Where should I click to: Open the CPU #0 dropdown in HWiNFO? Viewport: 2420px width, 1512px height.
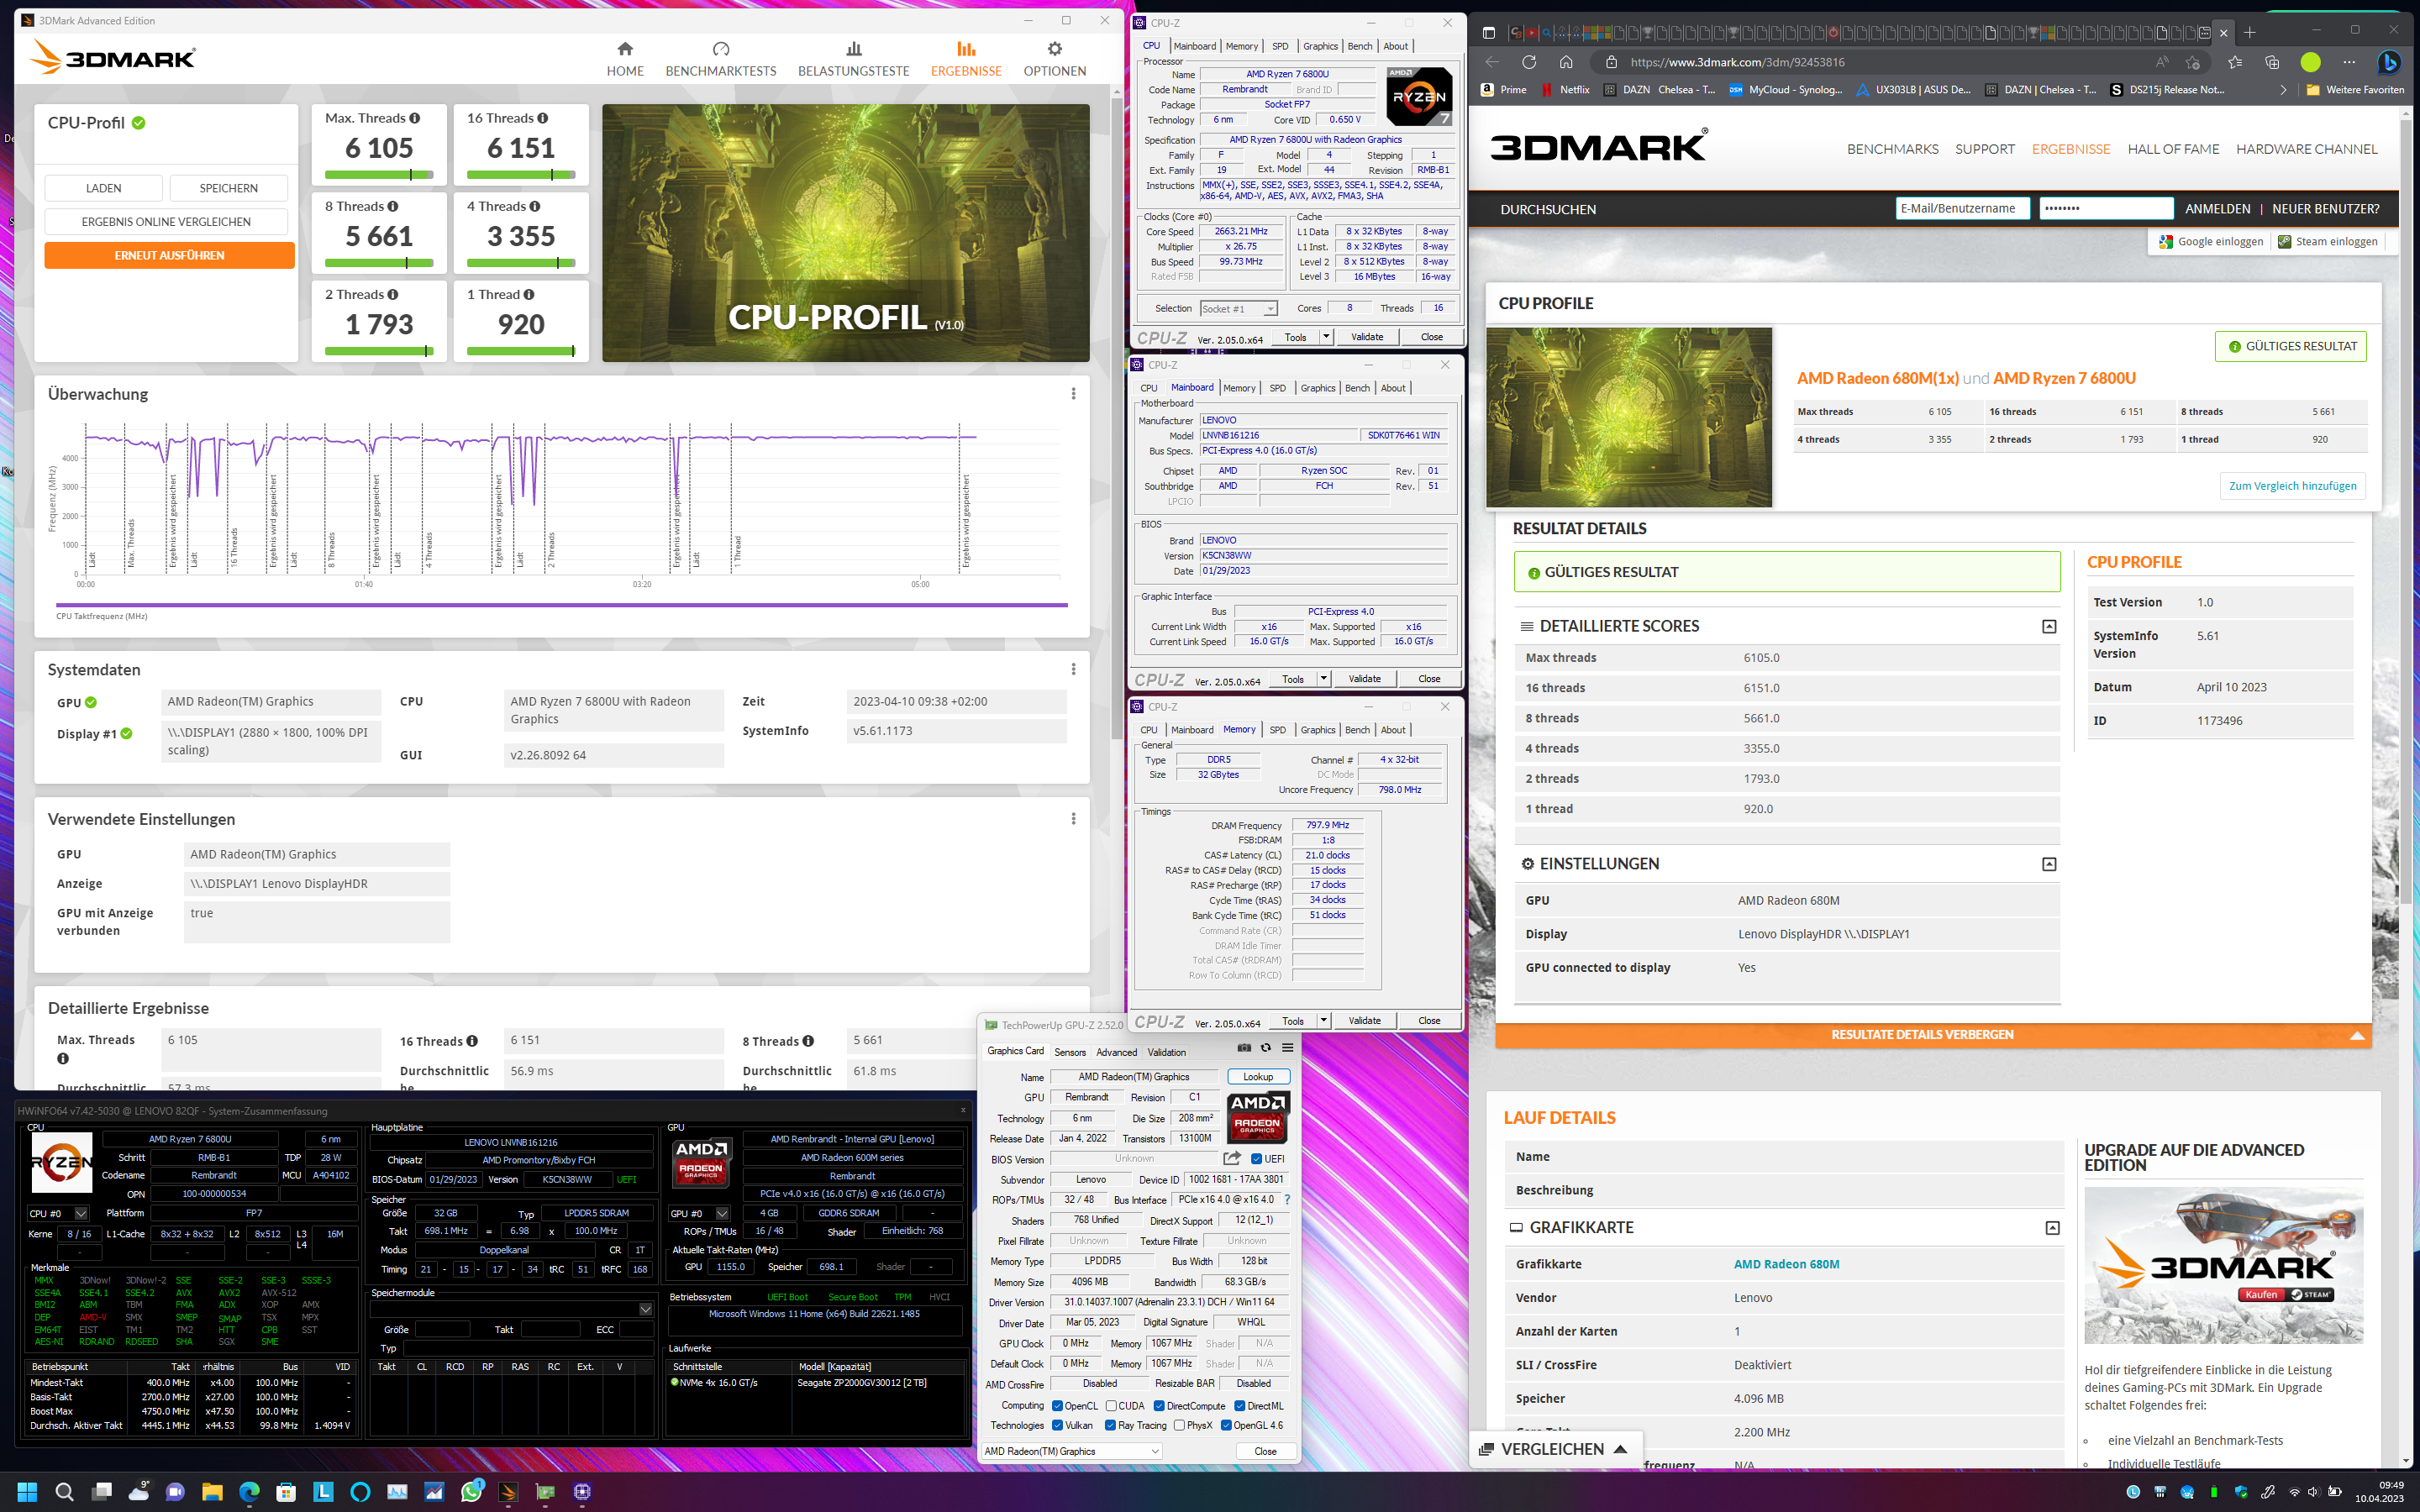click(x=58, y=1214)
